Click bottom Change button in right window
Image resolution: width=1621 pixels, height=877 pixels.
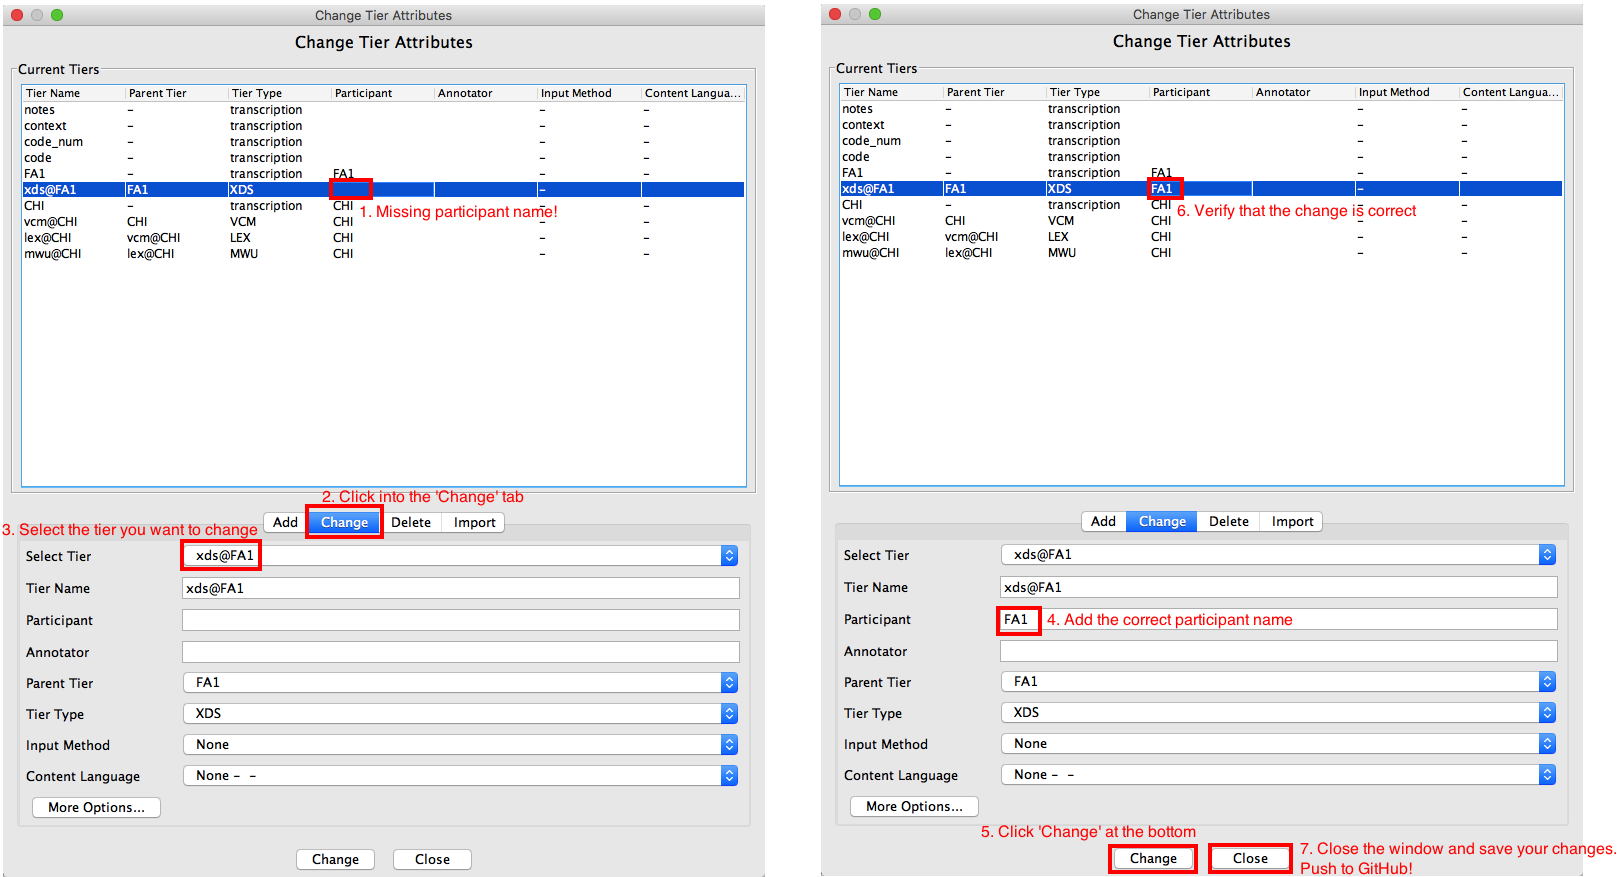(1153, 859)
